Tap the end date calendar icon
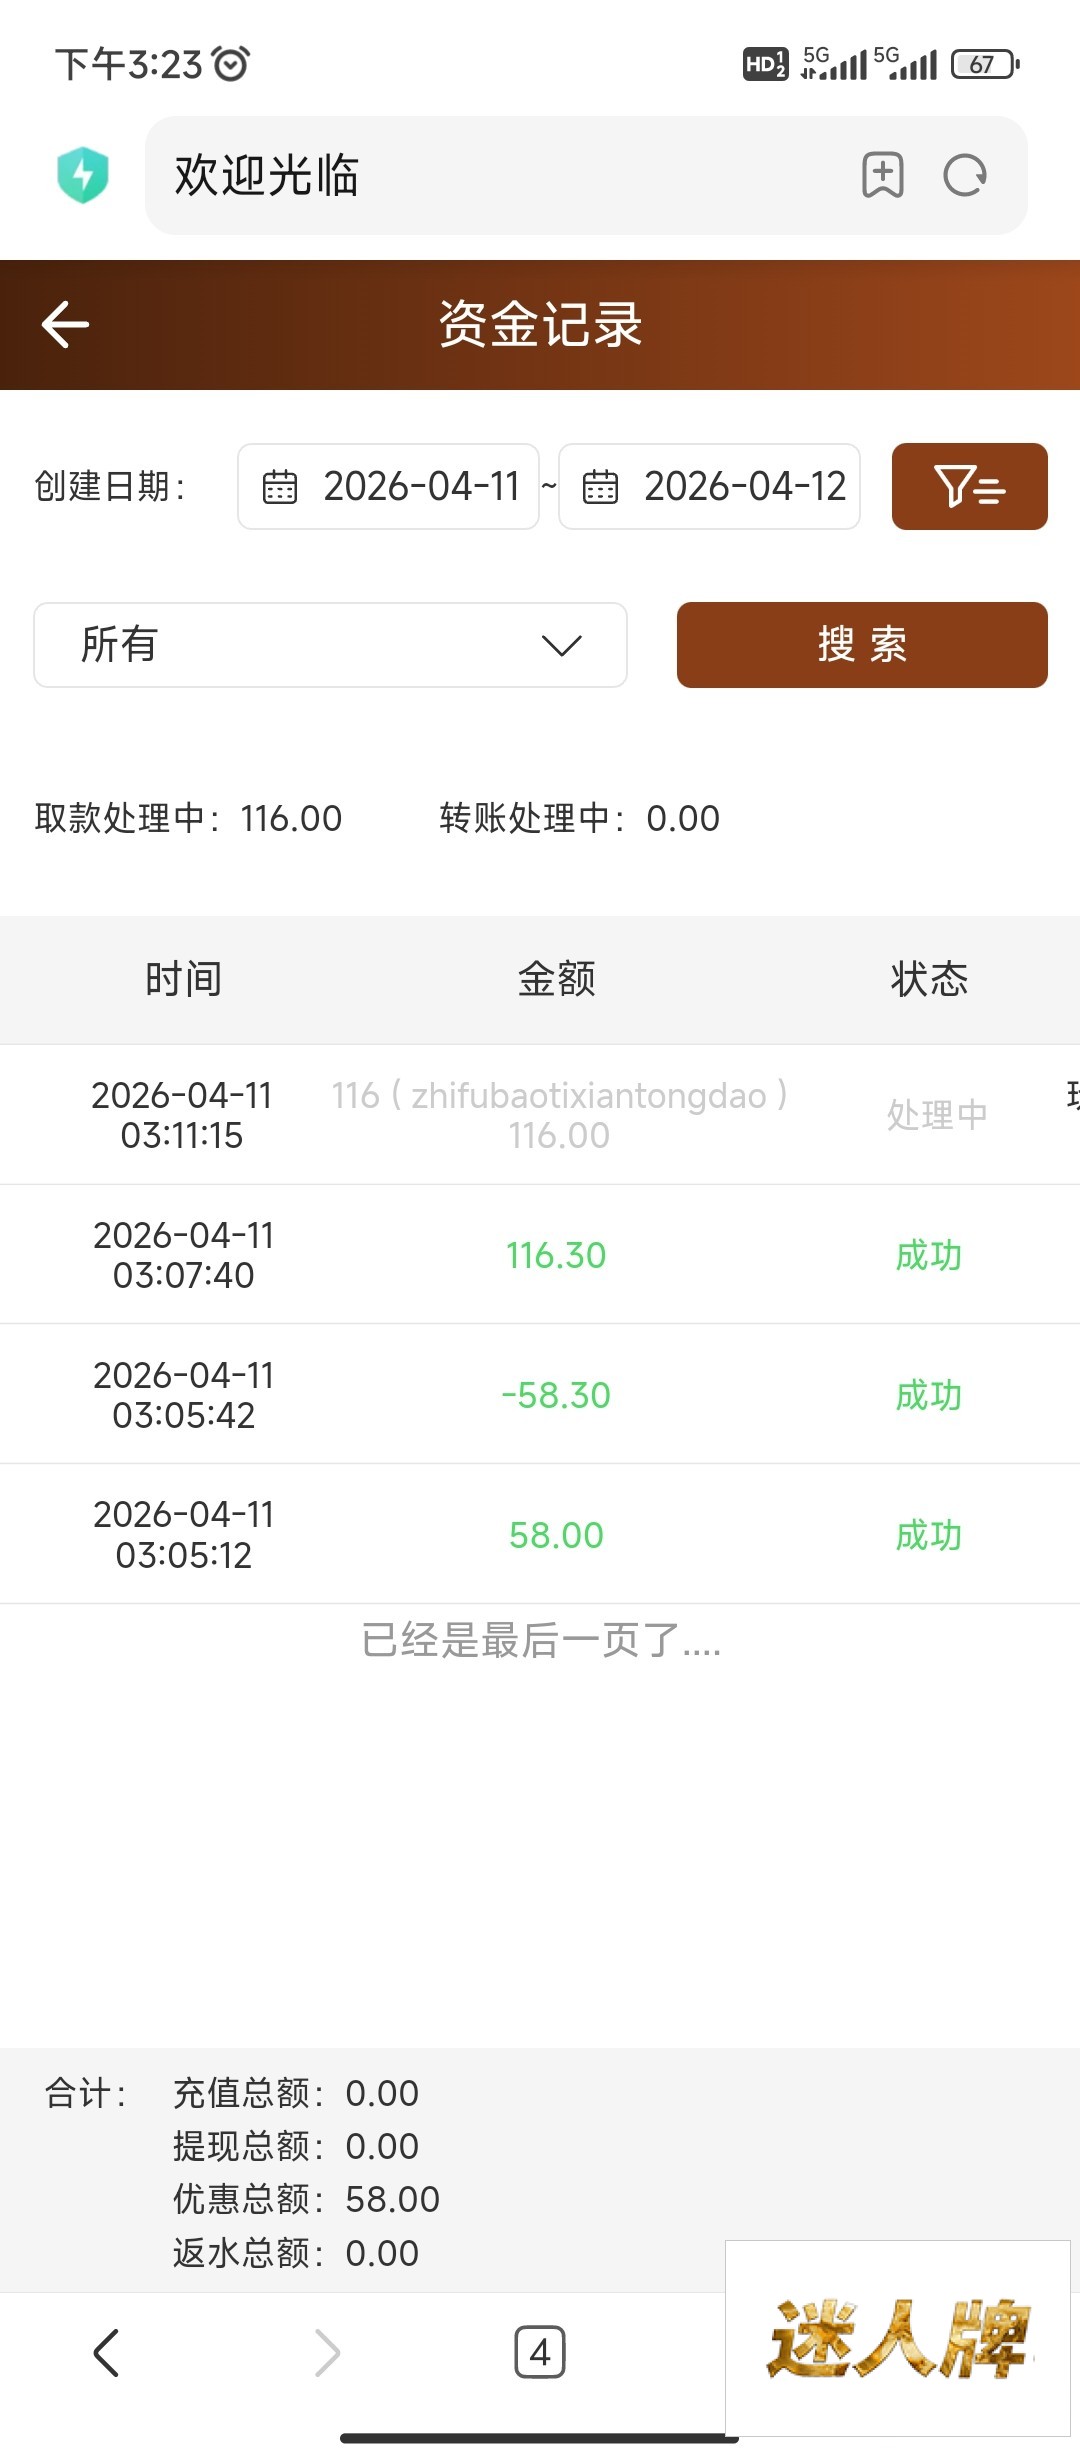 [600, 487]
